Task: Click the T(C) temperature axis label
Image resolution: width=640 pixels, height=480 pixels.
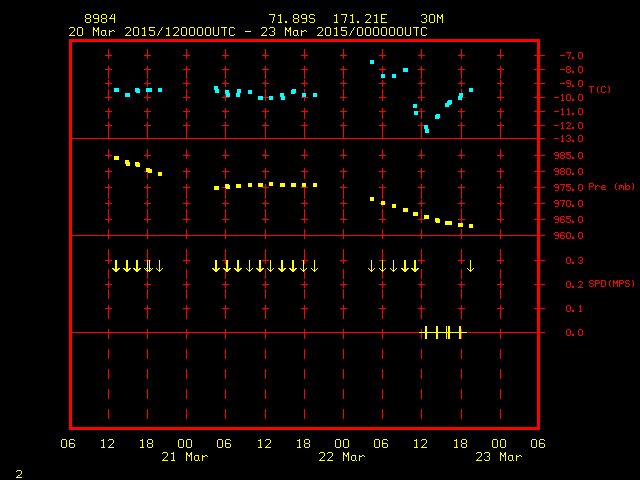Action: pyautogui.click(x=600, y=89)
